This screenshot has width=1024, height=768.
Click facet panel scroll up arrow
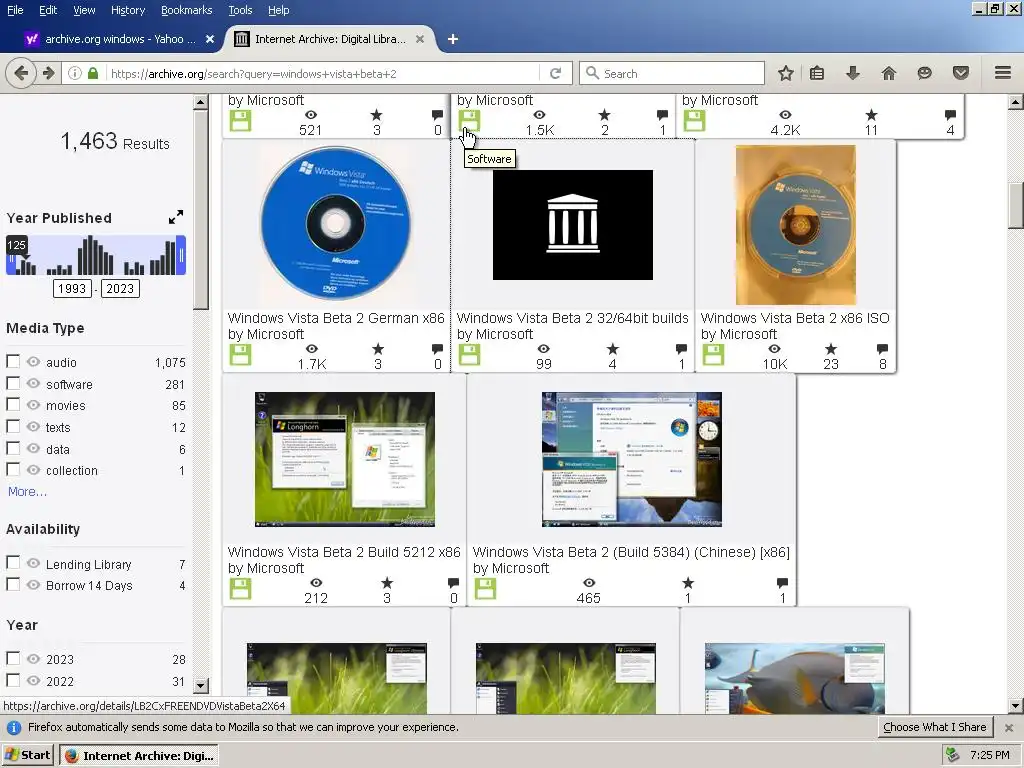201,102
